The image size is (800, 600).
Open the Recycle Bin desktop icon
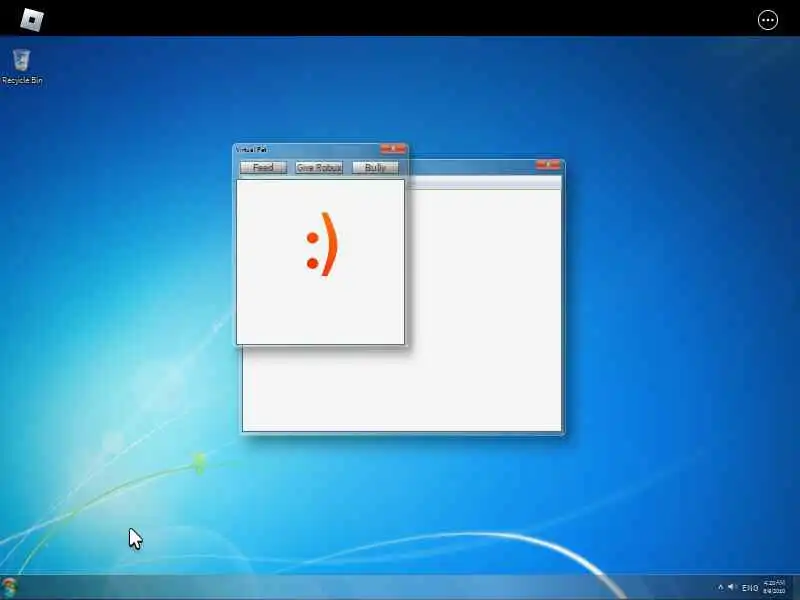tap(21, 67)
